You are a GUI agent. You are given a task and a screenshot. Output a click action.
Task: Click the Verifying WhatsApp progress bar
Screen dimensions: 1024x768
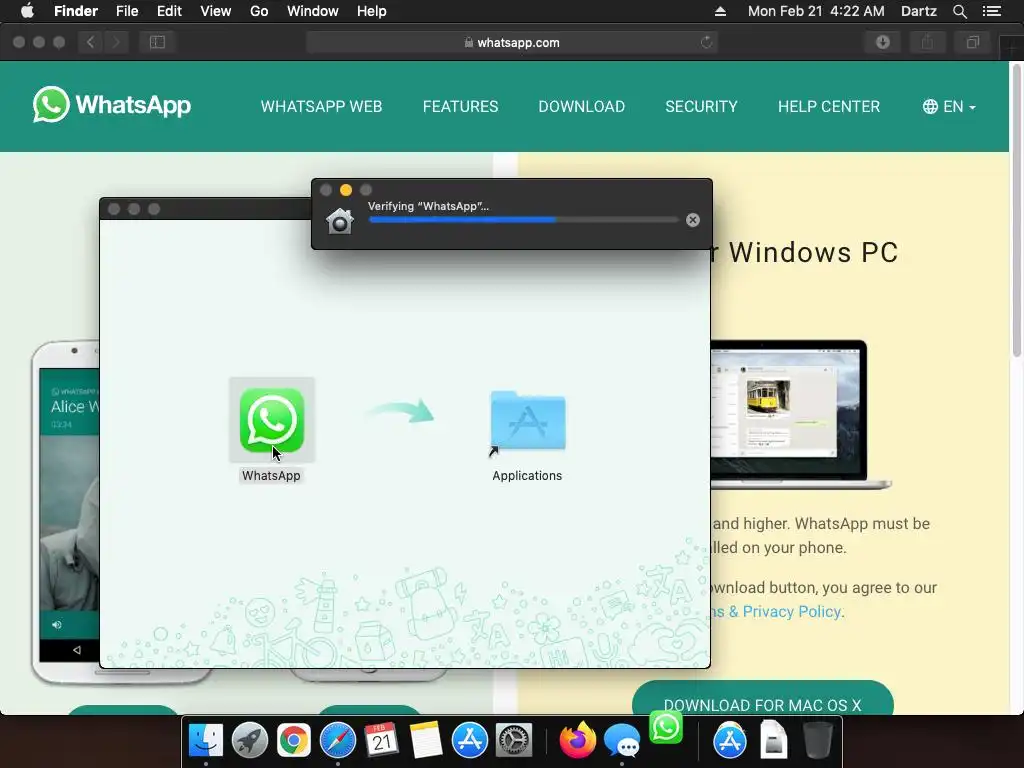[x=524, y=220]
